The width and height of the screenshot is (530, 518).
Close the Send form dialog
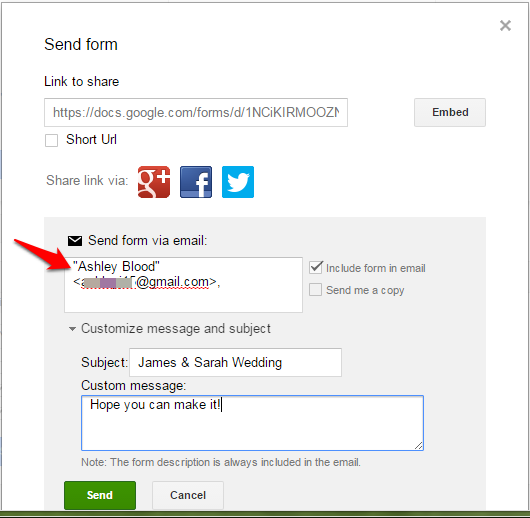point(505,25)
